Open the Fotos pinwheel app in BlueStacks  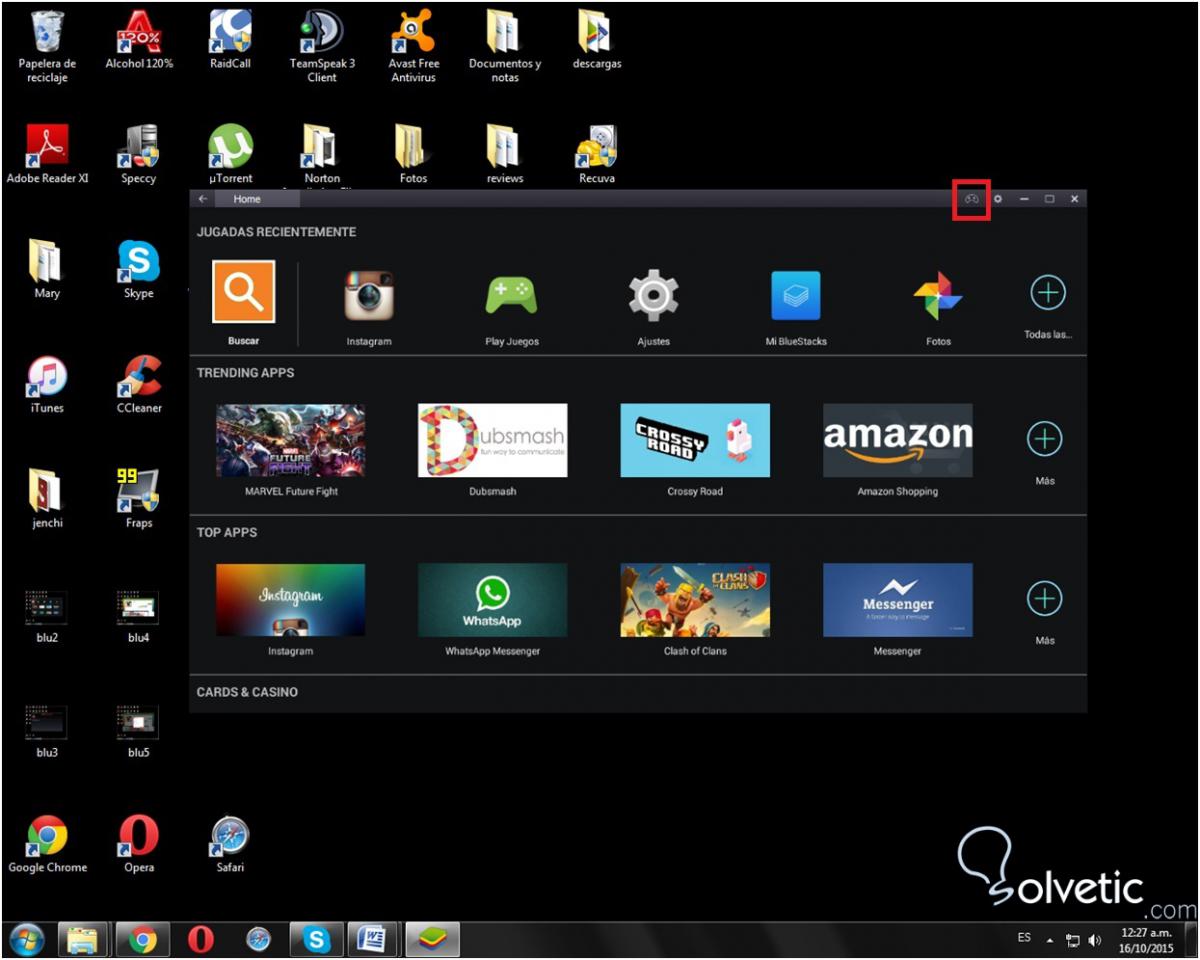point(938,295)
